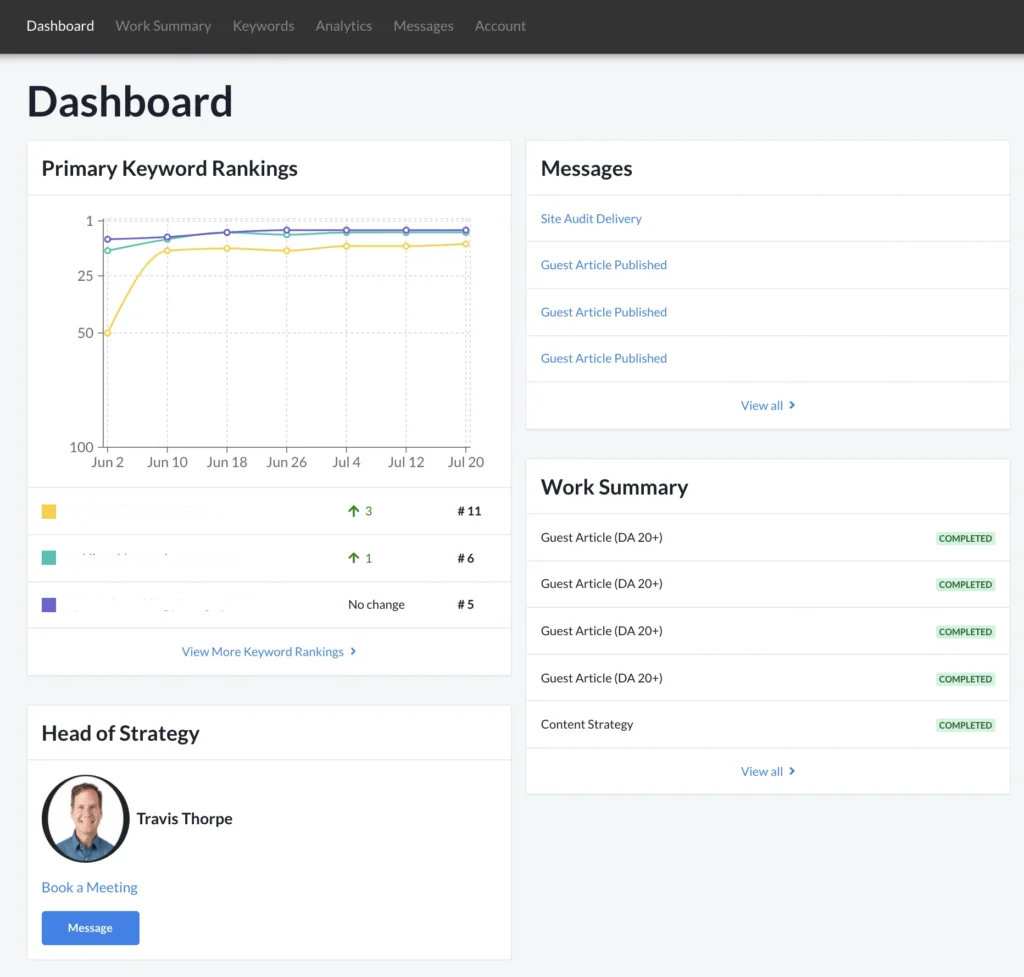This screenshot has height=977, width=1024.
Task: Click the teal keyword color swatch
Action: coord(49,558)
